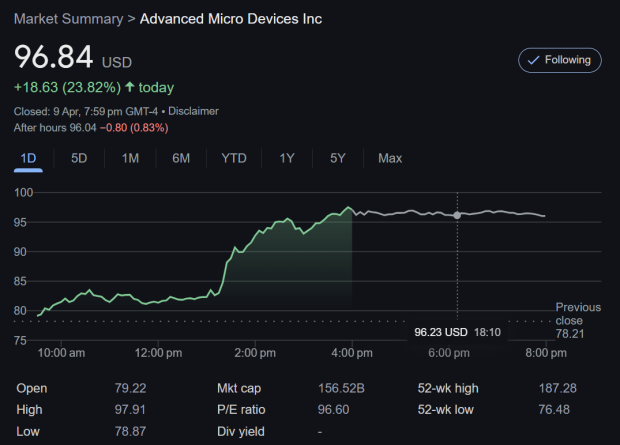
Task: Click the Div yield label
Action: click(241, 432)
